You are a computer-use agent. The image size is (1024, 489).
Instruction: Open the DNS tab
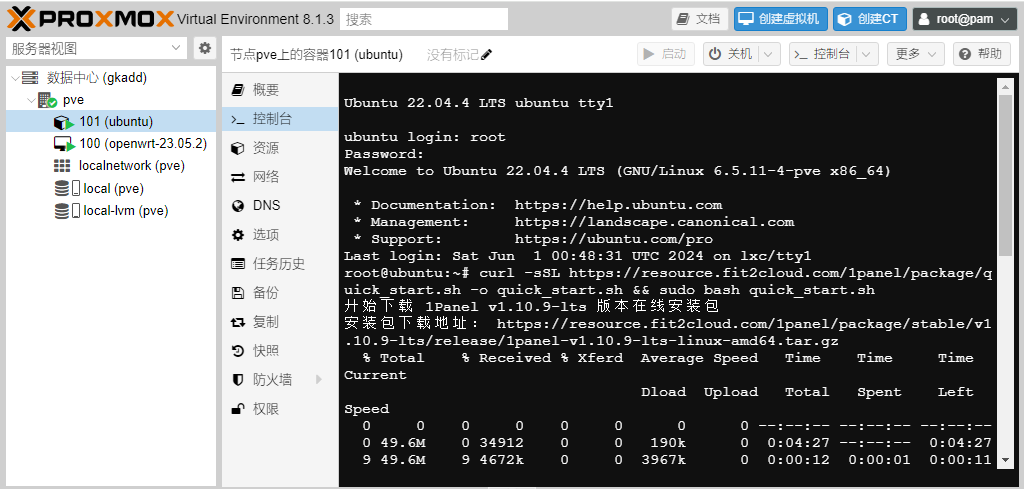tap(280, 206)
